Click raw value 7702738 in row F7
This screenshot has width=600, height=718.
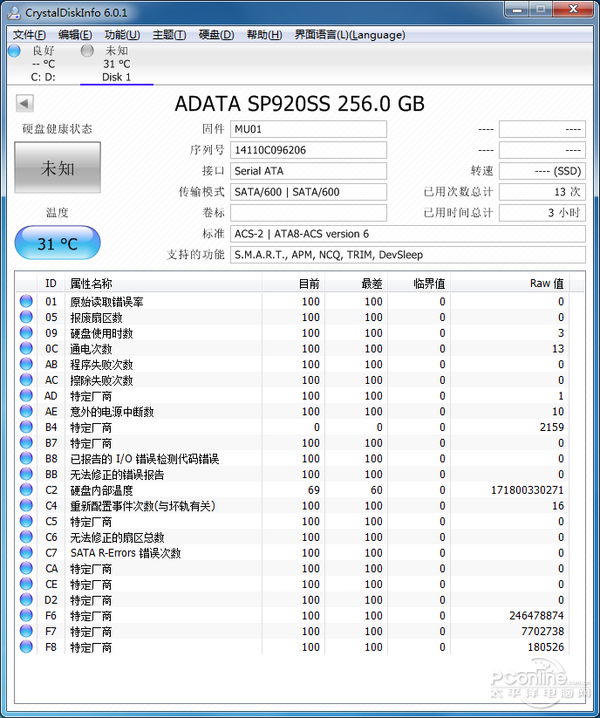[x=542, y=631]
